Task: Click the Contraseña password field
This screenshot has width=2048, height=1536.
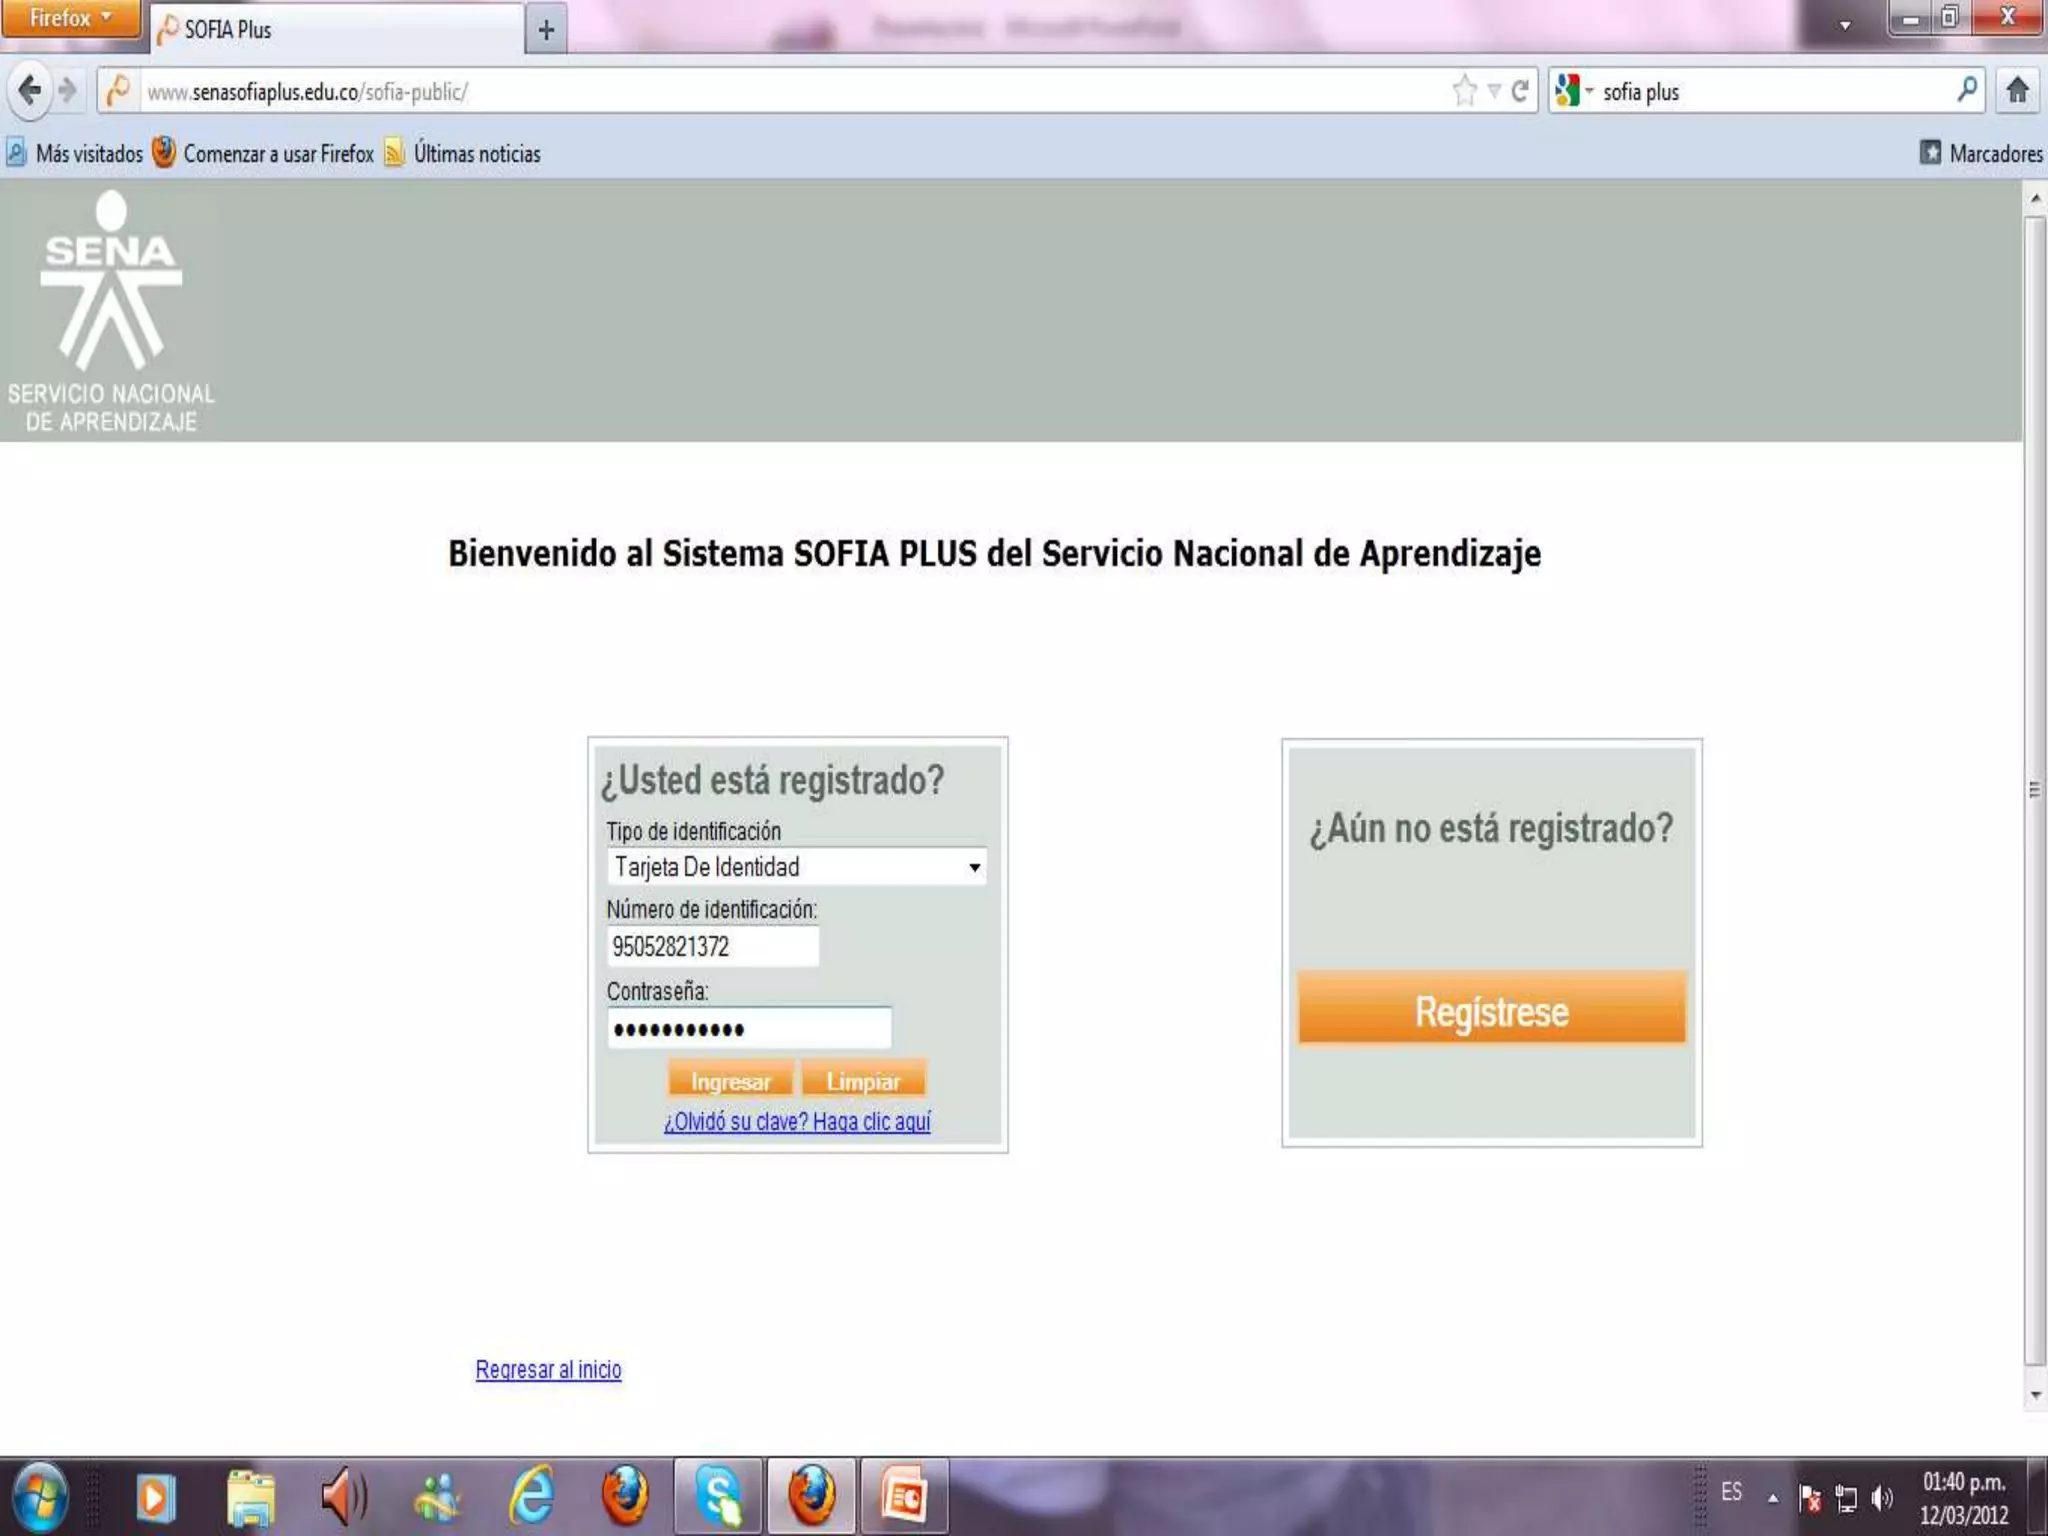Action: 748,1029
